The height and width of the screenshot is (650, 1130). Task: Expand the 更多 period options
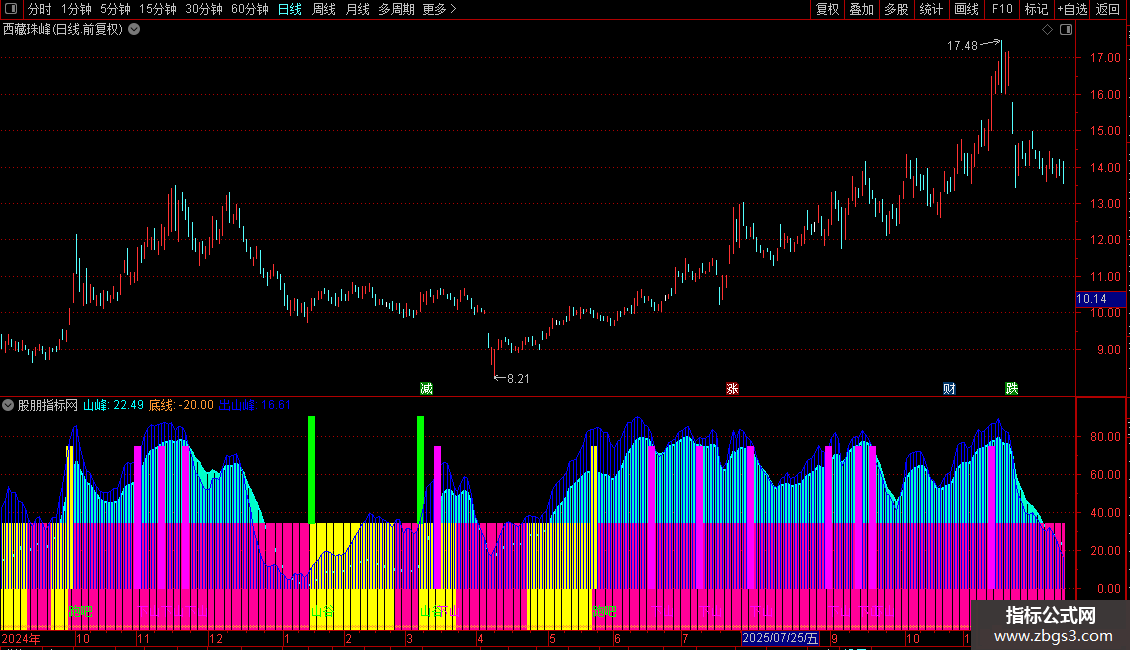point(440,9)
